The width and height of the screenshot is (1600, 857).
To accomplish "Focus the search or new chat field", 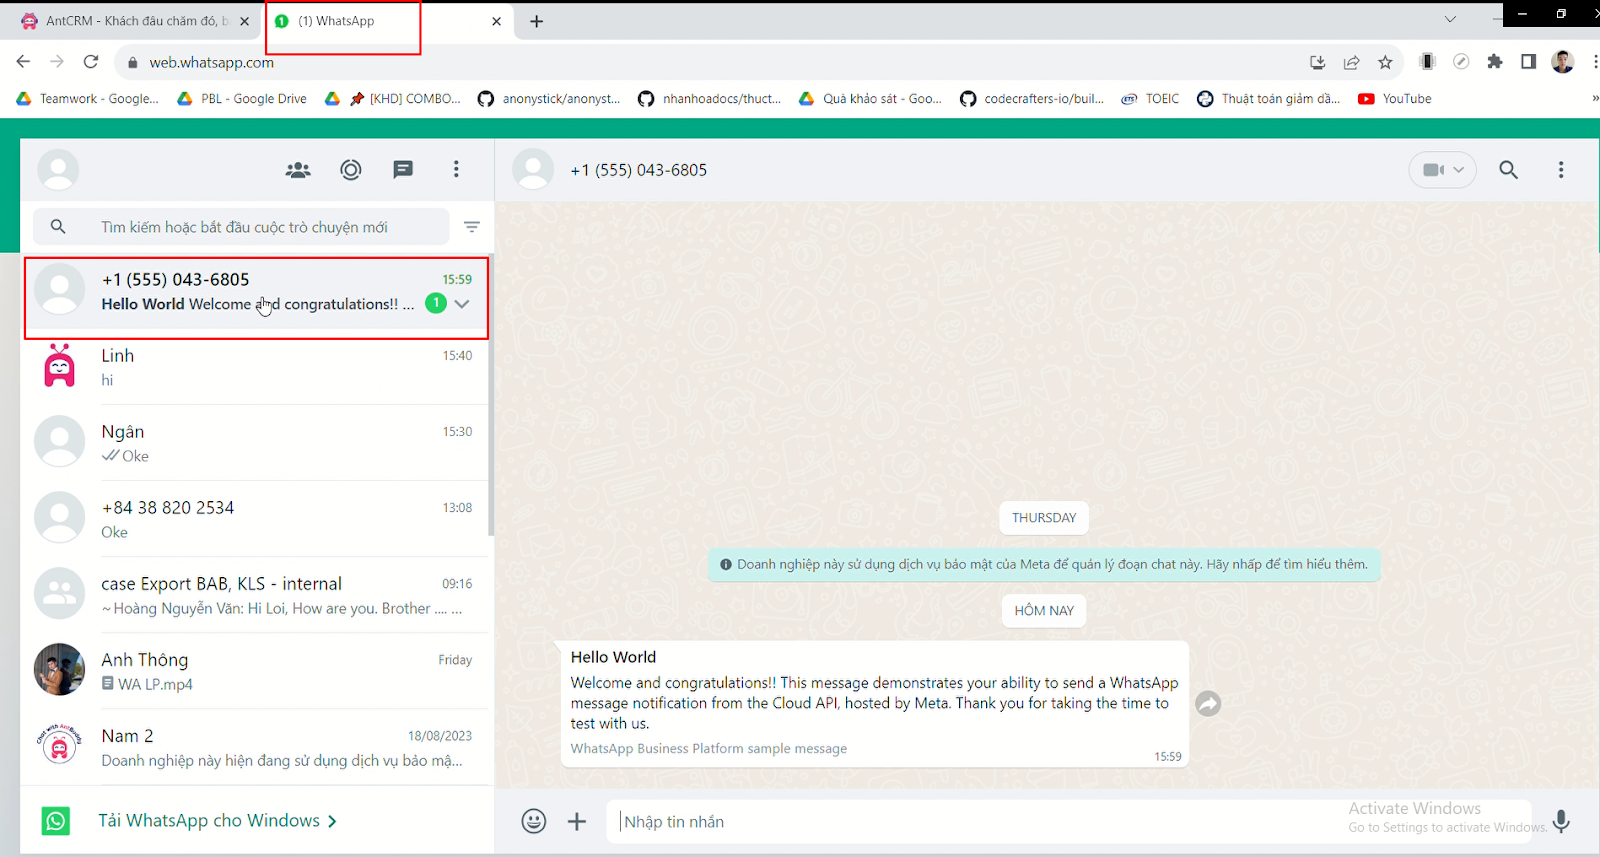I will (x=241, y=227).
